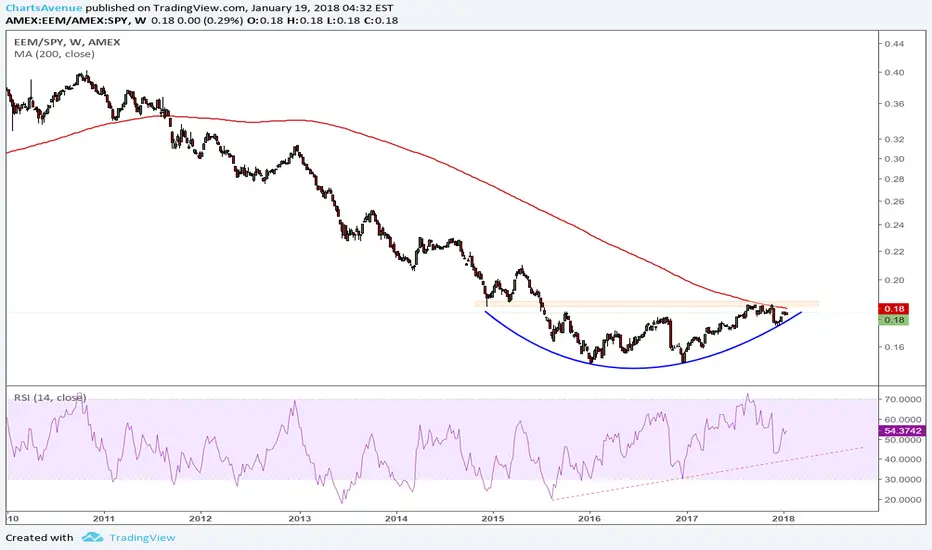The height and width of the screenshot is (550, 932).
Task: Click the 0.26 price axis value
Action: (x=894, y=201)
